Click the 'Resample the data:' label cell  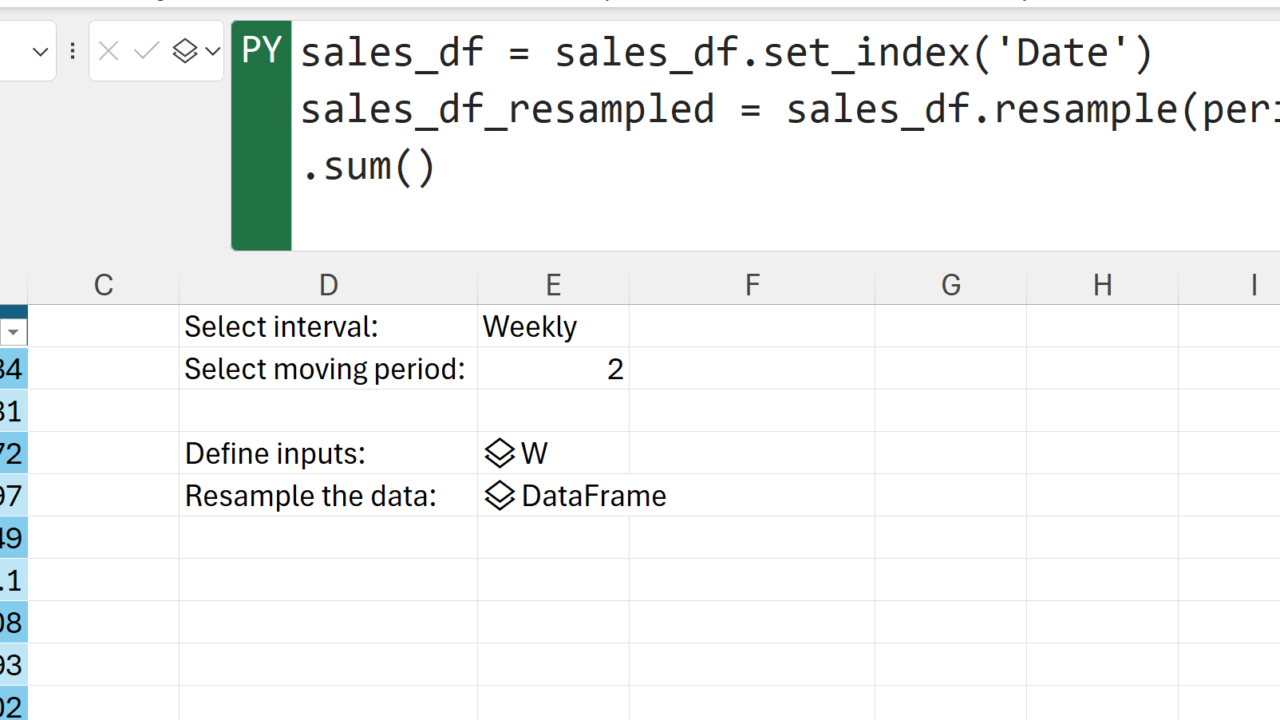tap(328, 496)
